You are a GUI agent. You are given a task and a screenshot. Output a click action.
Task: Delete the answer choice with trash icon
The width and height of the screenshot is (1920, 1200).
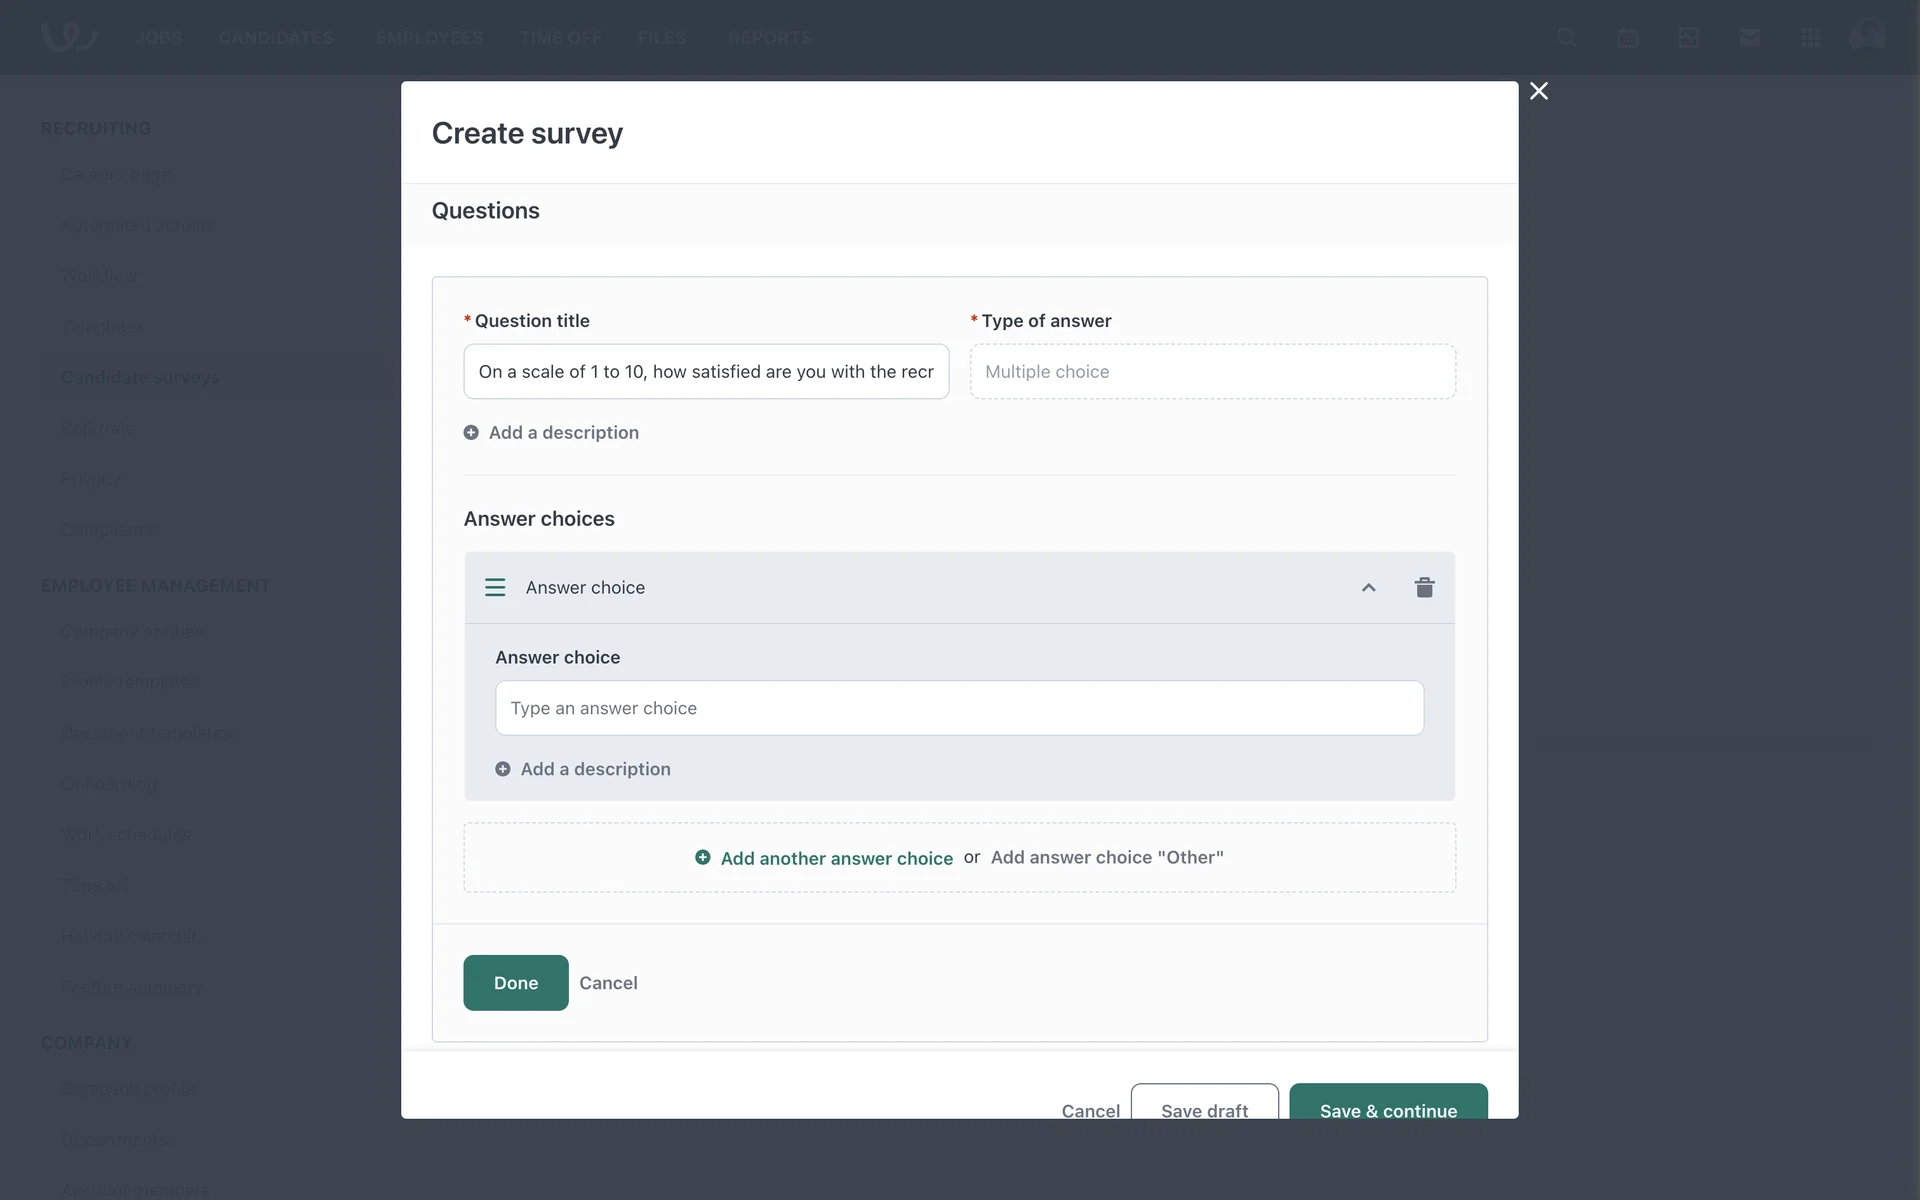coord(1425,587)
